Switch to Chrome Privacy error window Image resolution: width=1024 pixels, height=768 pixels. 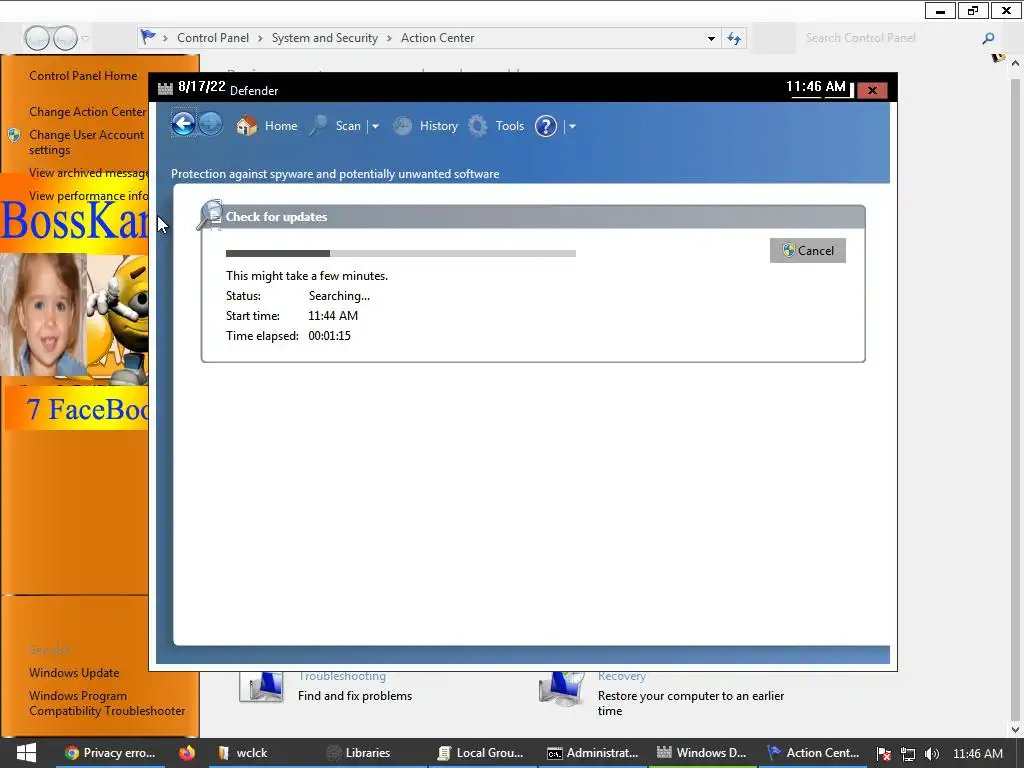point(110,753)
